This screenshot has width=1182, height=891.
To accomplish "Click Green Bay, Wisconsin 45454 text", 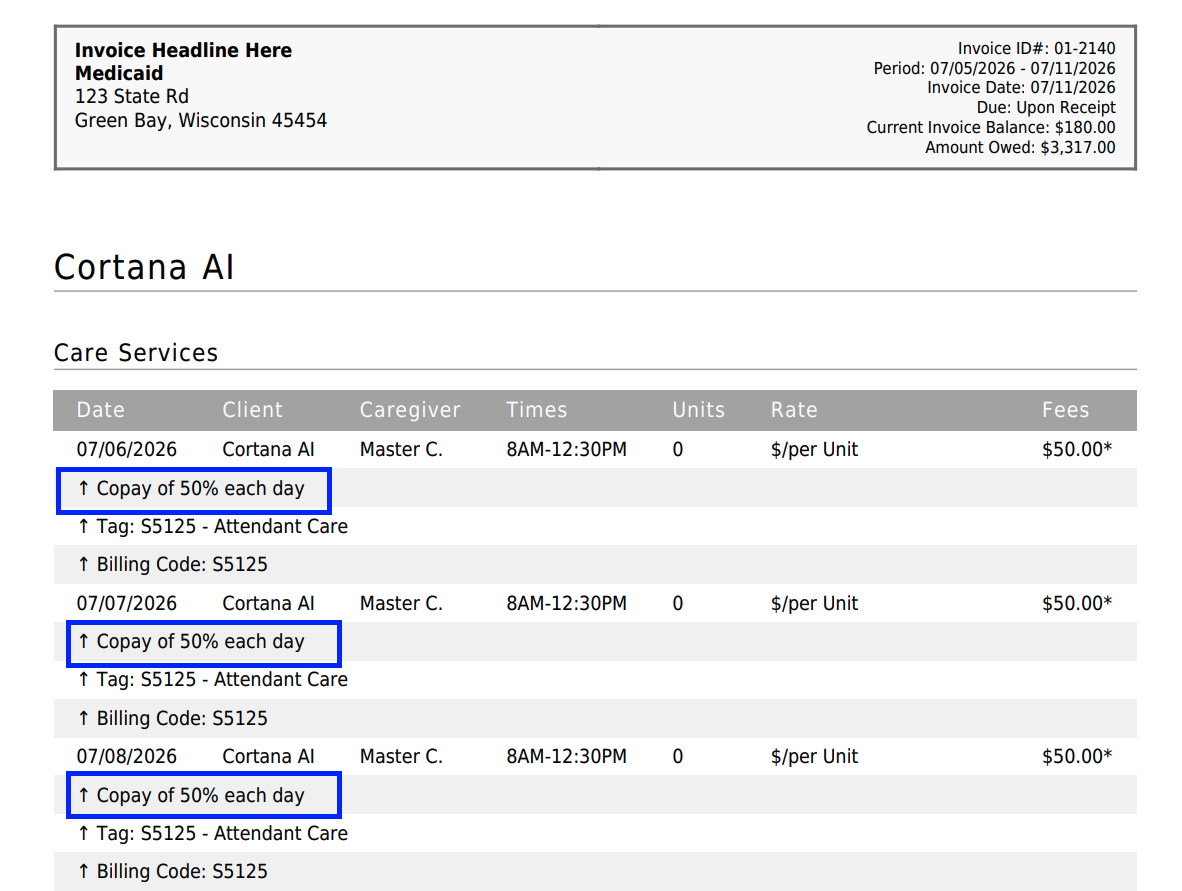I will [x=201, y=121].
